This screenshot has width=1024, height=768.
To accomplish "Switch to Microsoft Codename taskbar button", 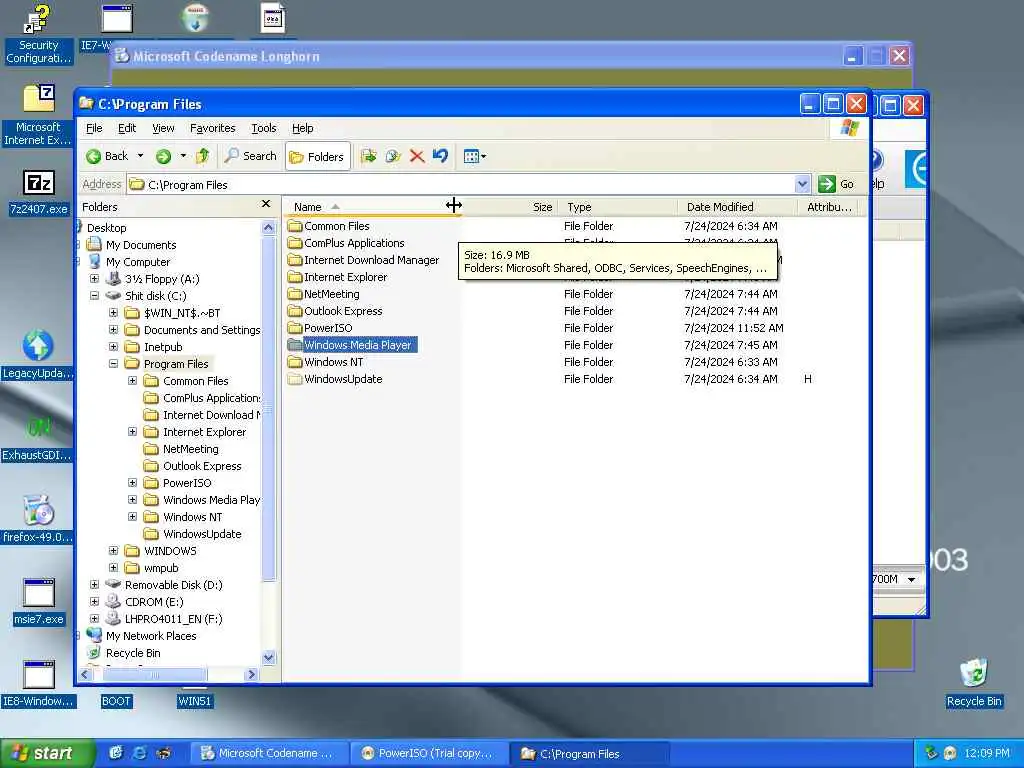I will coord(268,753).
